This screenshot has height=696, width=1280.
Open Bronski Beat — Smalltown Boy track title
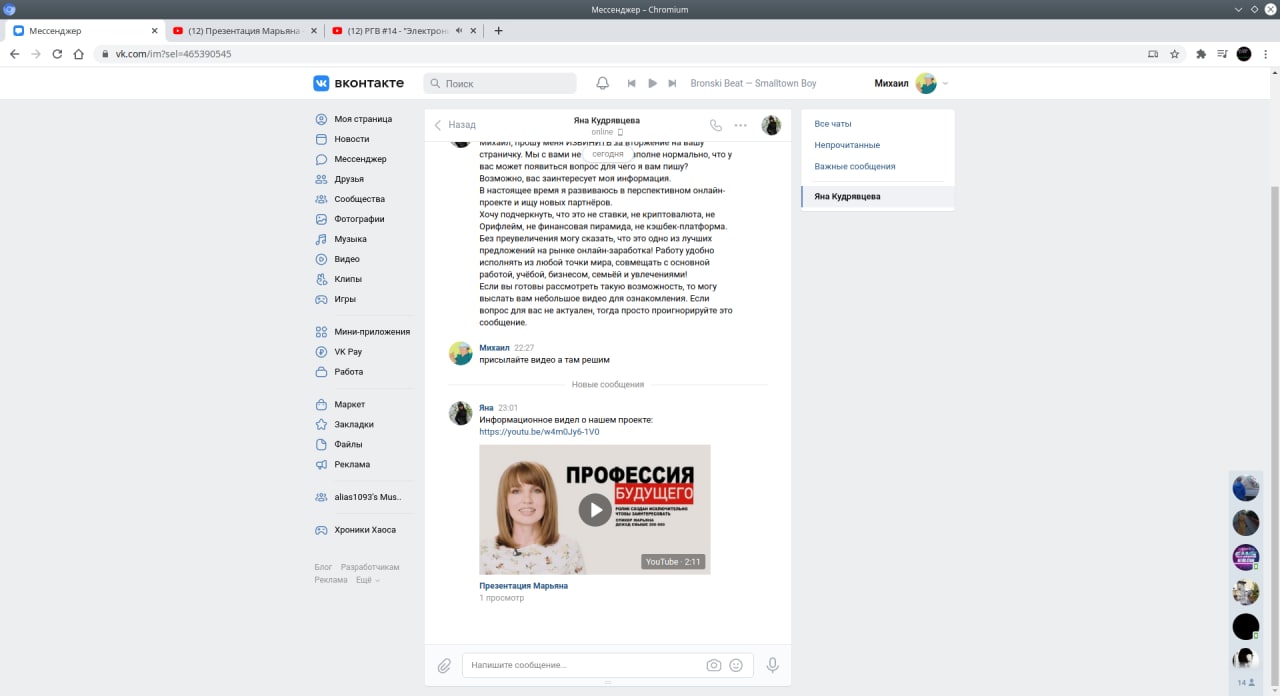pos(753,83)
